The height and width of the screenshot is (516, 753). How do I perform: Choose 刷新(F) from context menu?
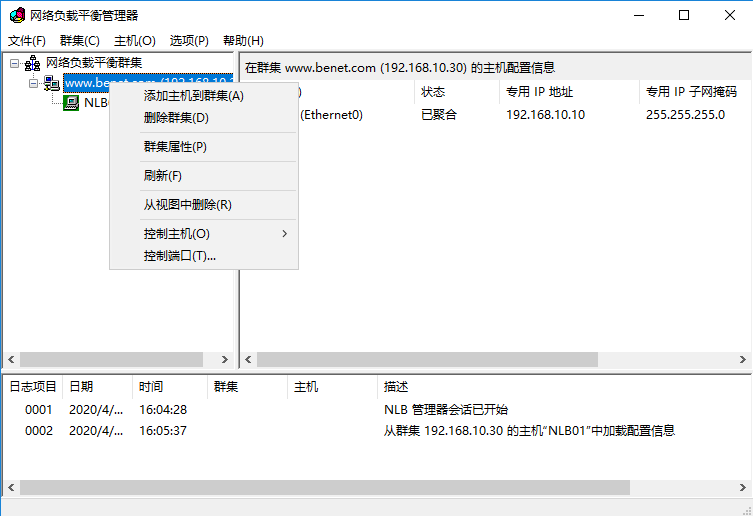[204, 175]
